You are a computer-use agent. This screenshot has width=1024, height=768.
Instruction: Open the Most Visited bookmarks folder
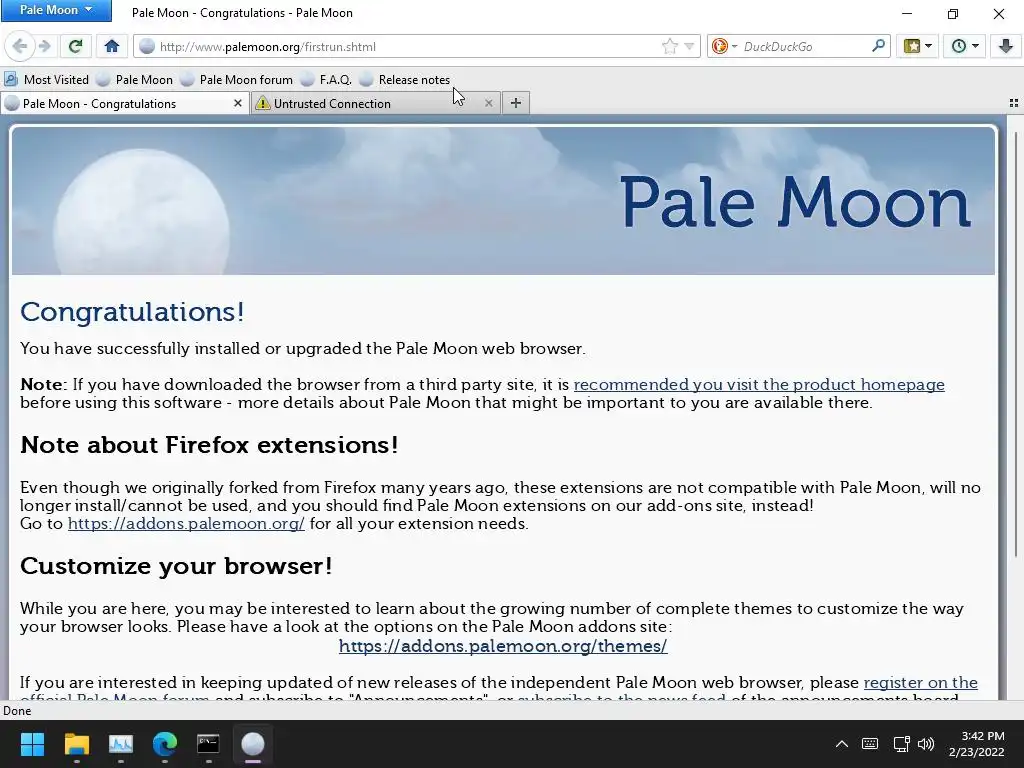46,80
